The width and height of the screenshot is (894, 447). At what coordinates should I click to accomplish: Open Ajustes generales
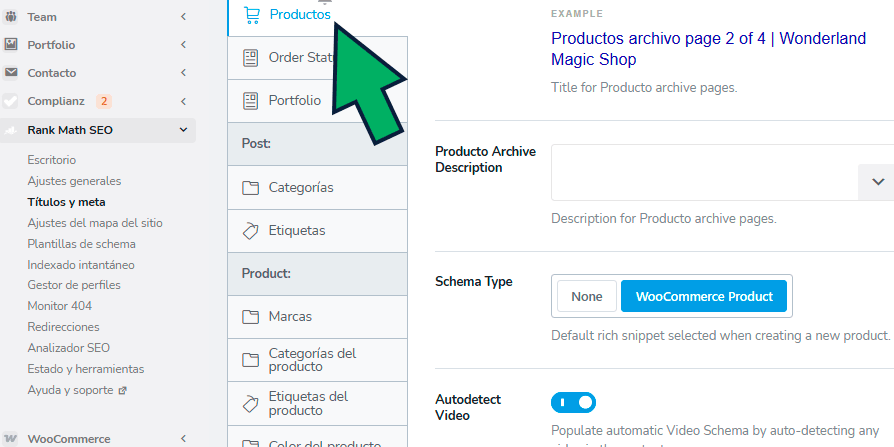[x=74, y=181]
